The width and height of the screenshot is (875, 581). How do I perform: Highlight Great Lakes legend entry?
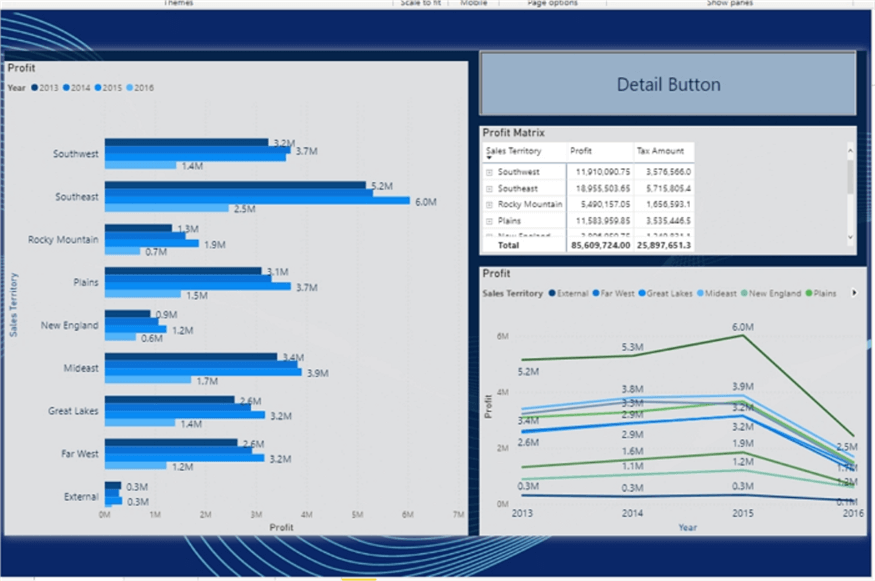[x=665, y=294]
